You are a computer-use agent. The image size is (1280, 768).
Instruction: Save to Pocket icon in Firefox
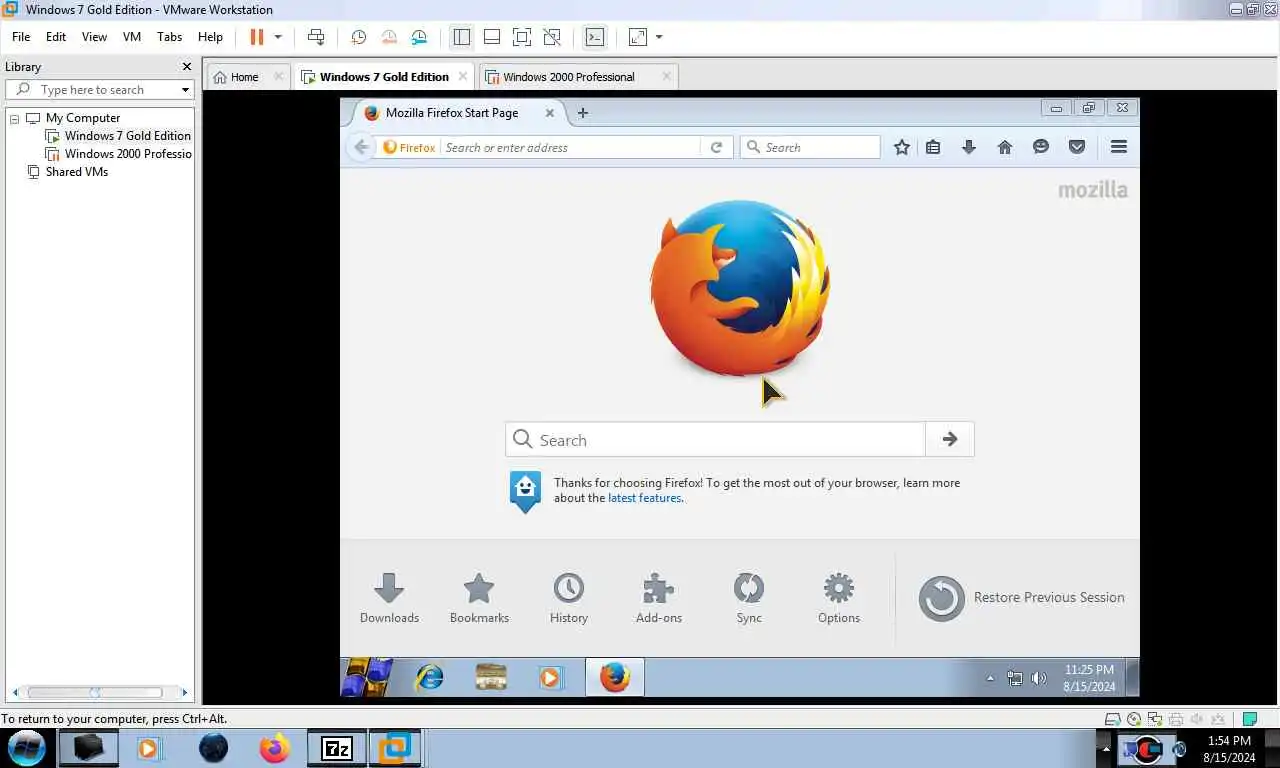click(1077, 147)
